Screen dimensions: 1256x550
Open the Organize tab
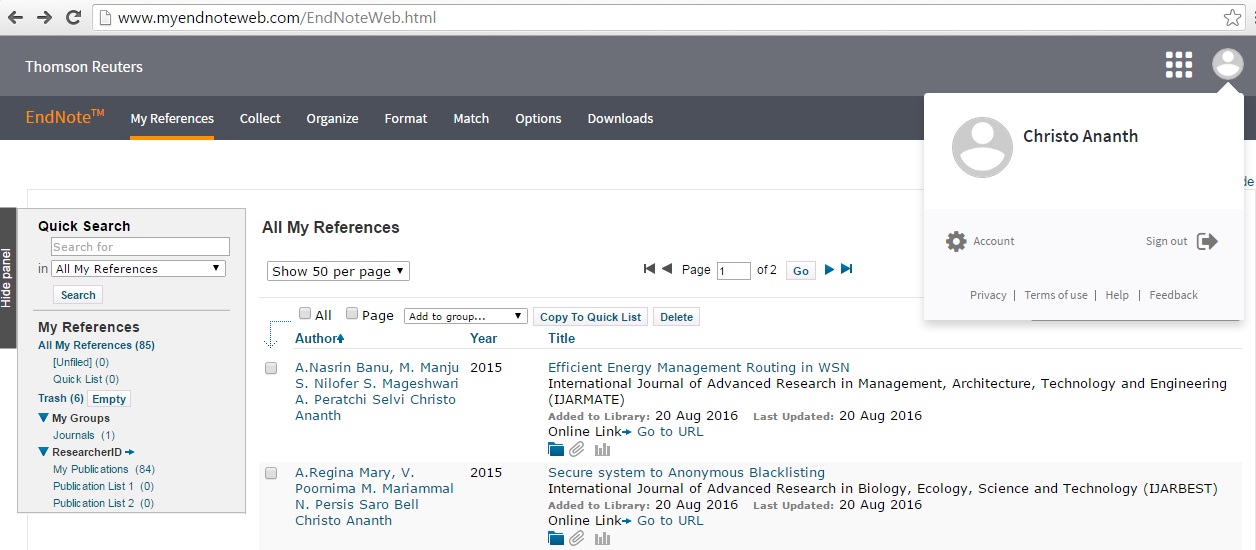tap(332, 118)
